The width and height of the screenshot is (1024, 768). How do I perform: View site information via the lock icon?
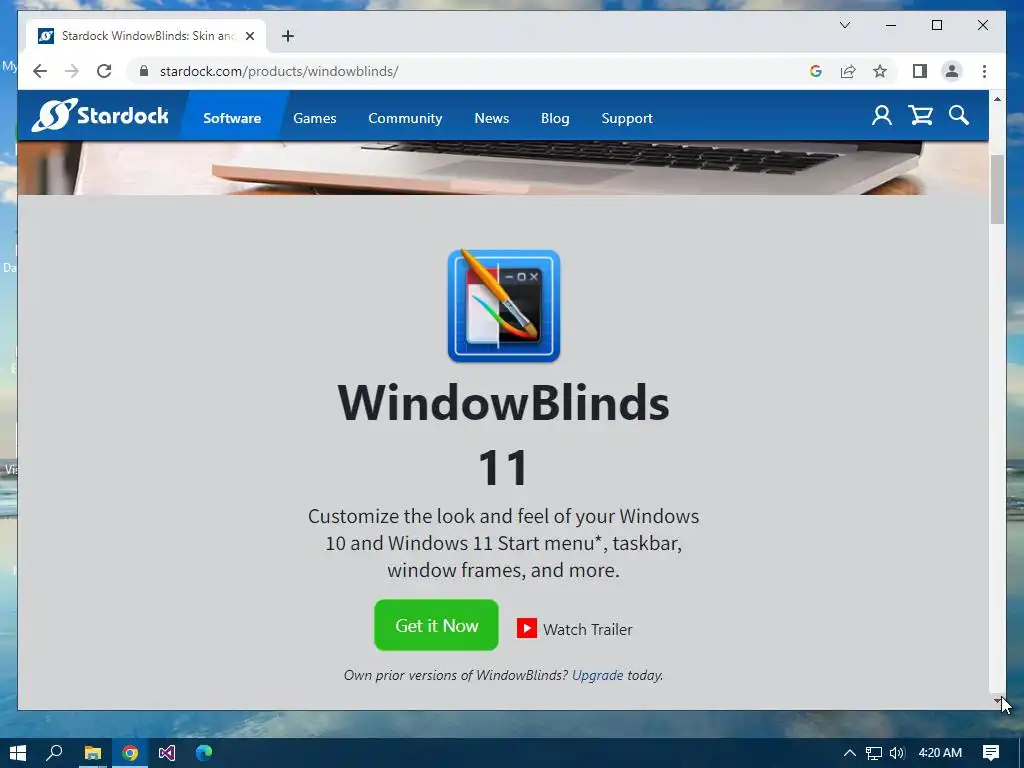point(144,71)
